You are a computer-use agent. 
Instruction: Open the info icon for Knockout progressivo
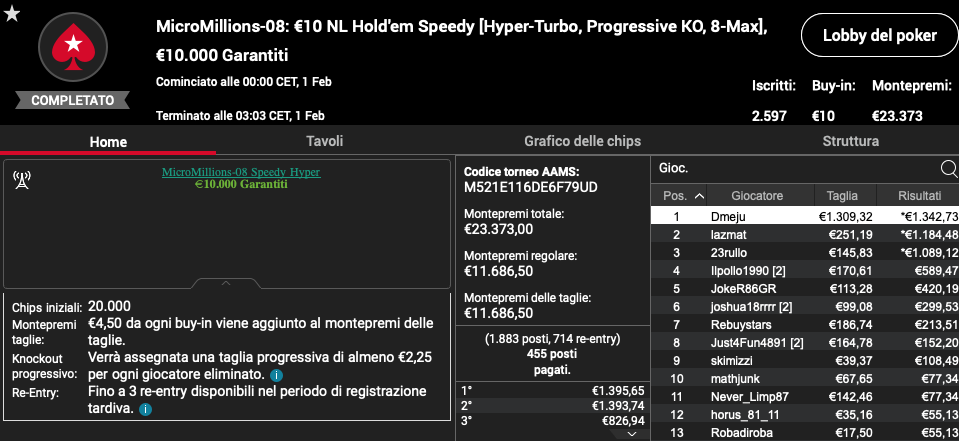pos(276,374)
